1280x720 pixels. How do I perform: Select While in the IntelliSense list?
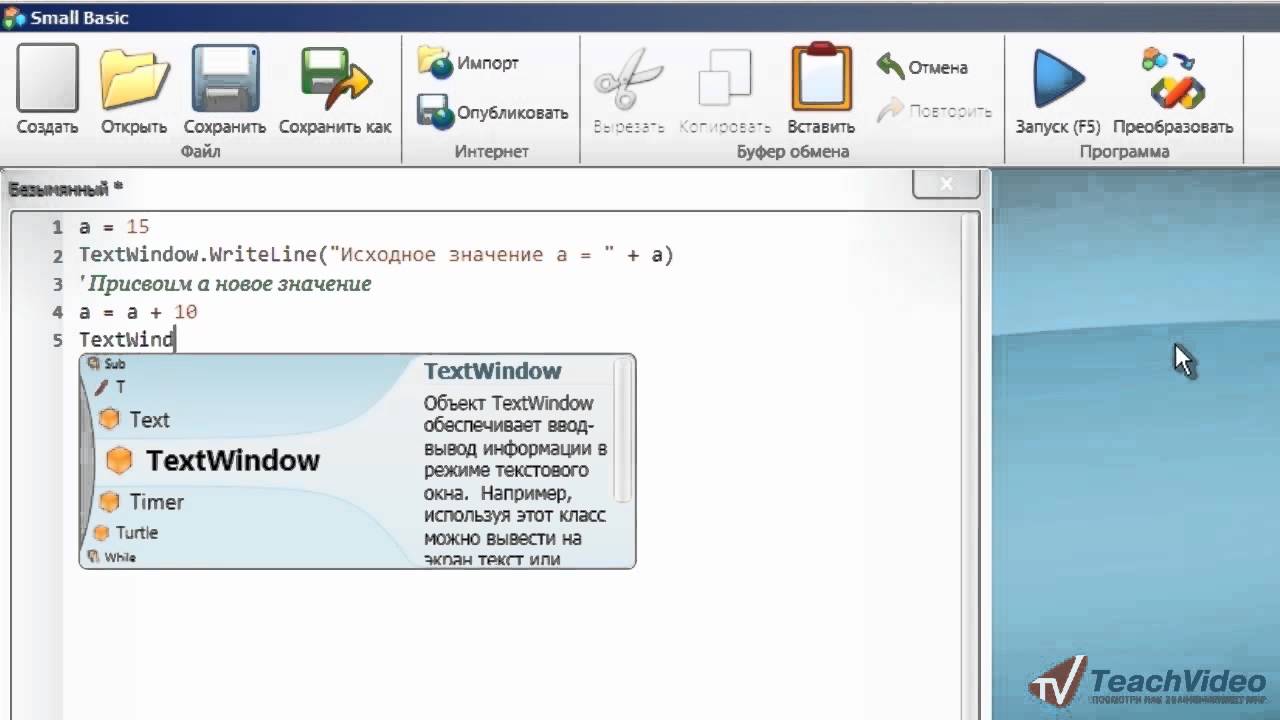pyautogui.click(x=112, y=557)
